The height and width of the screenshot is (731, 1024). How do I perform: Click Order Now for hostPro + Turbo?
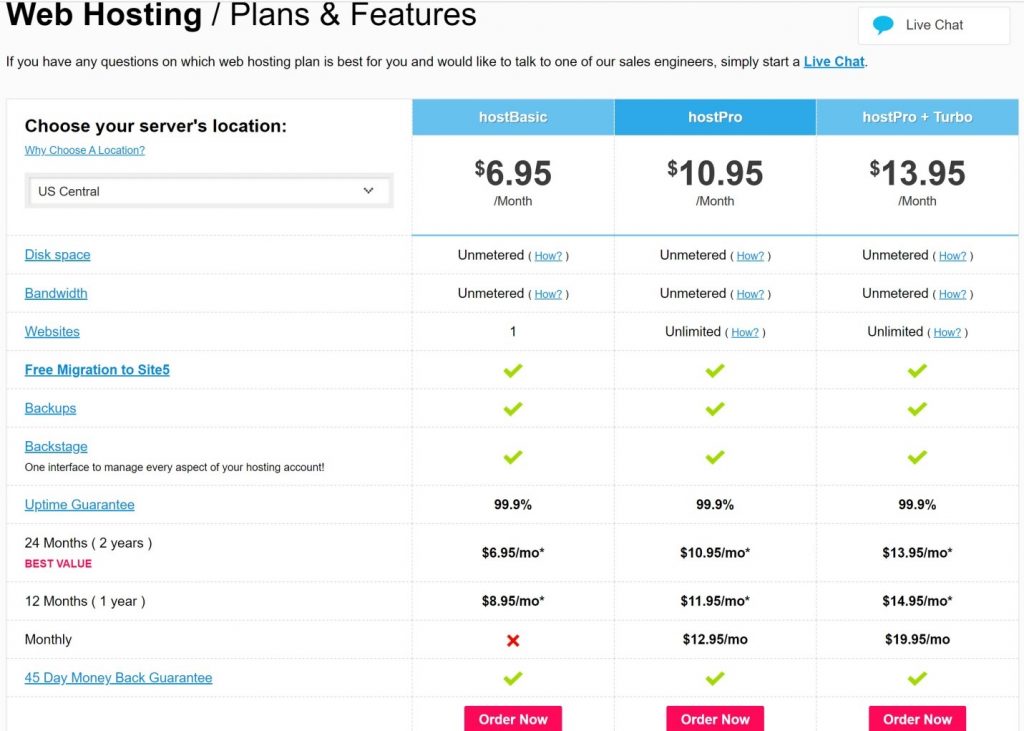point(917,719)
